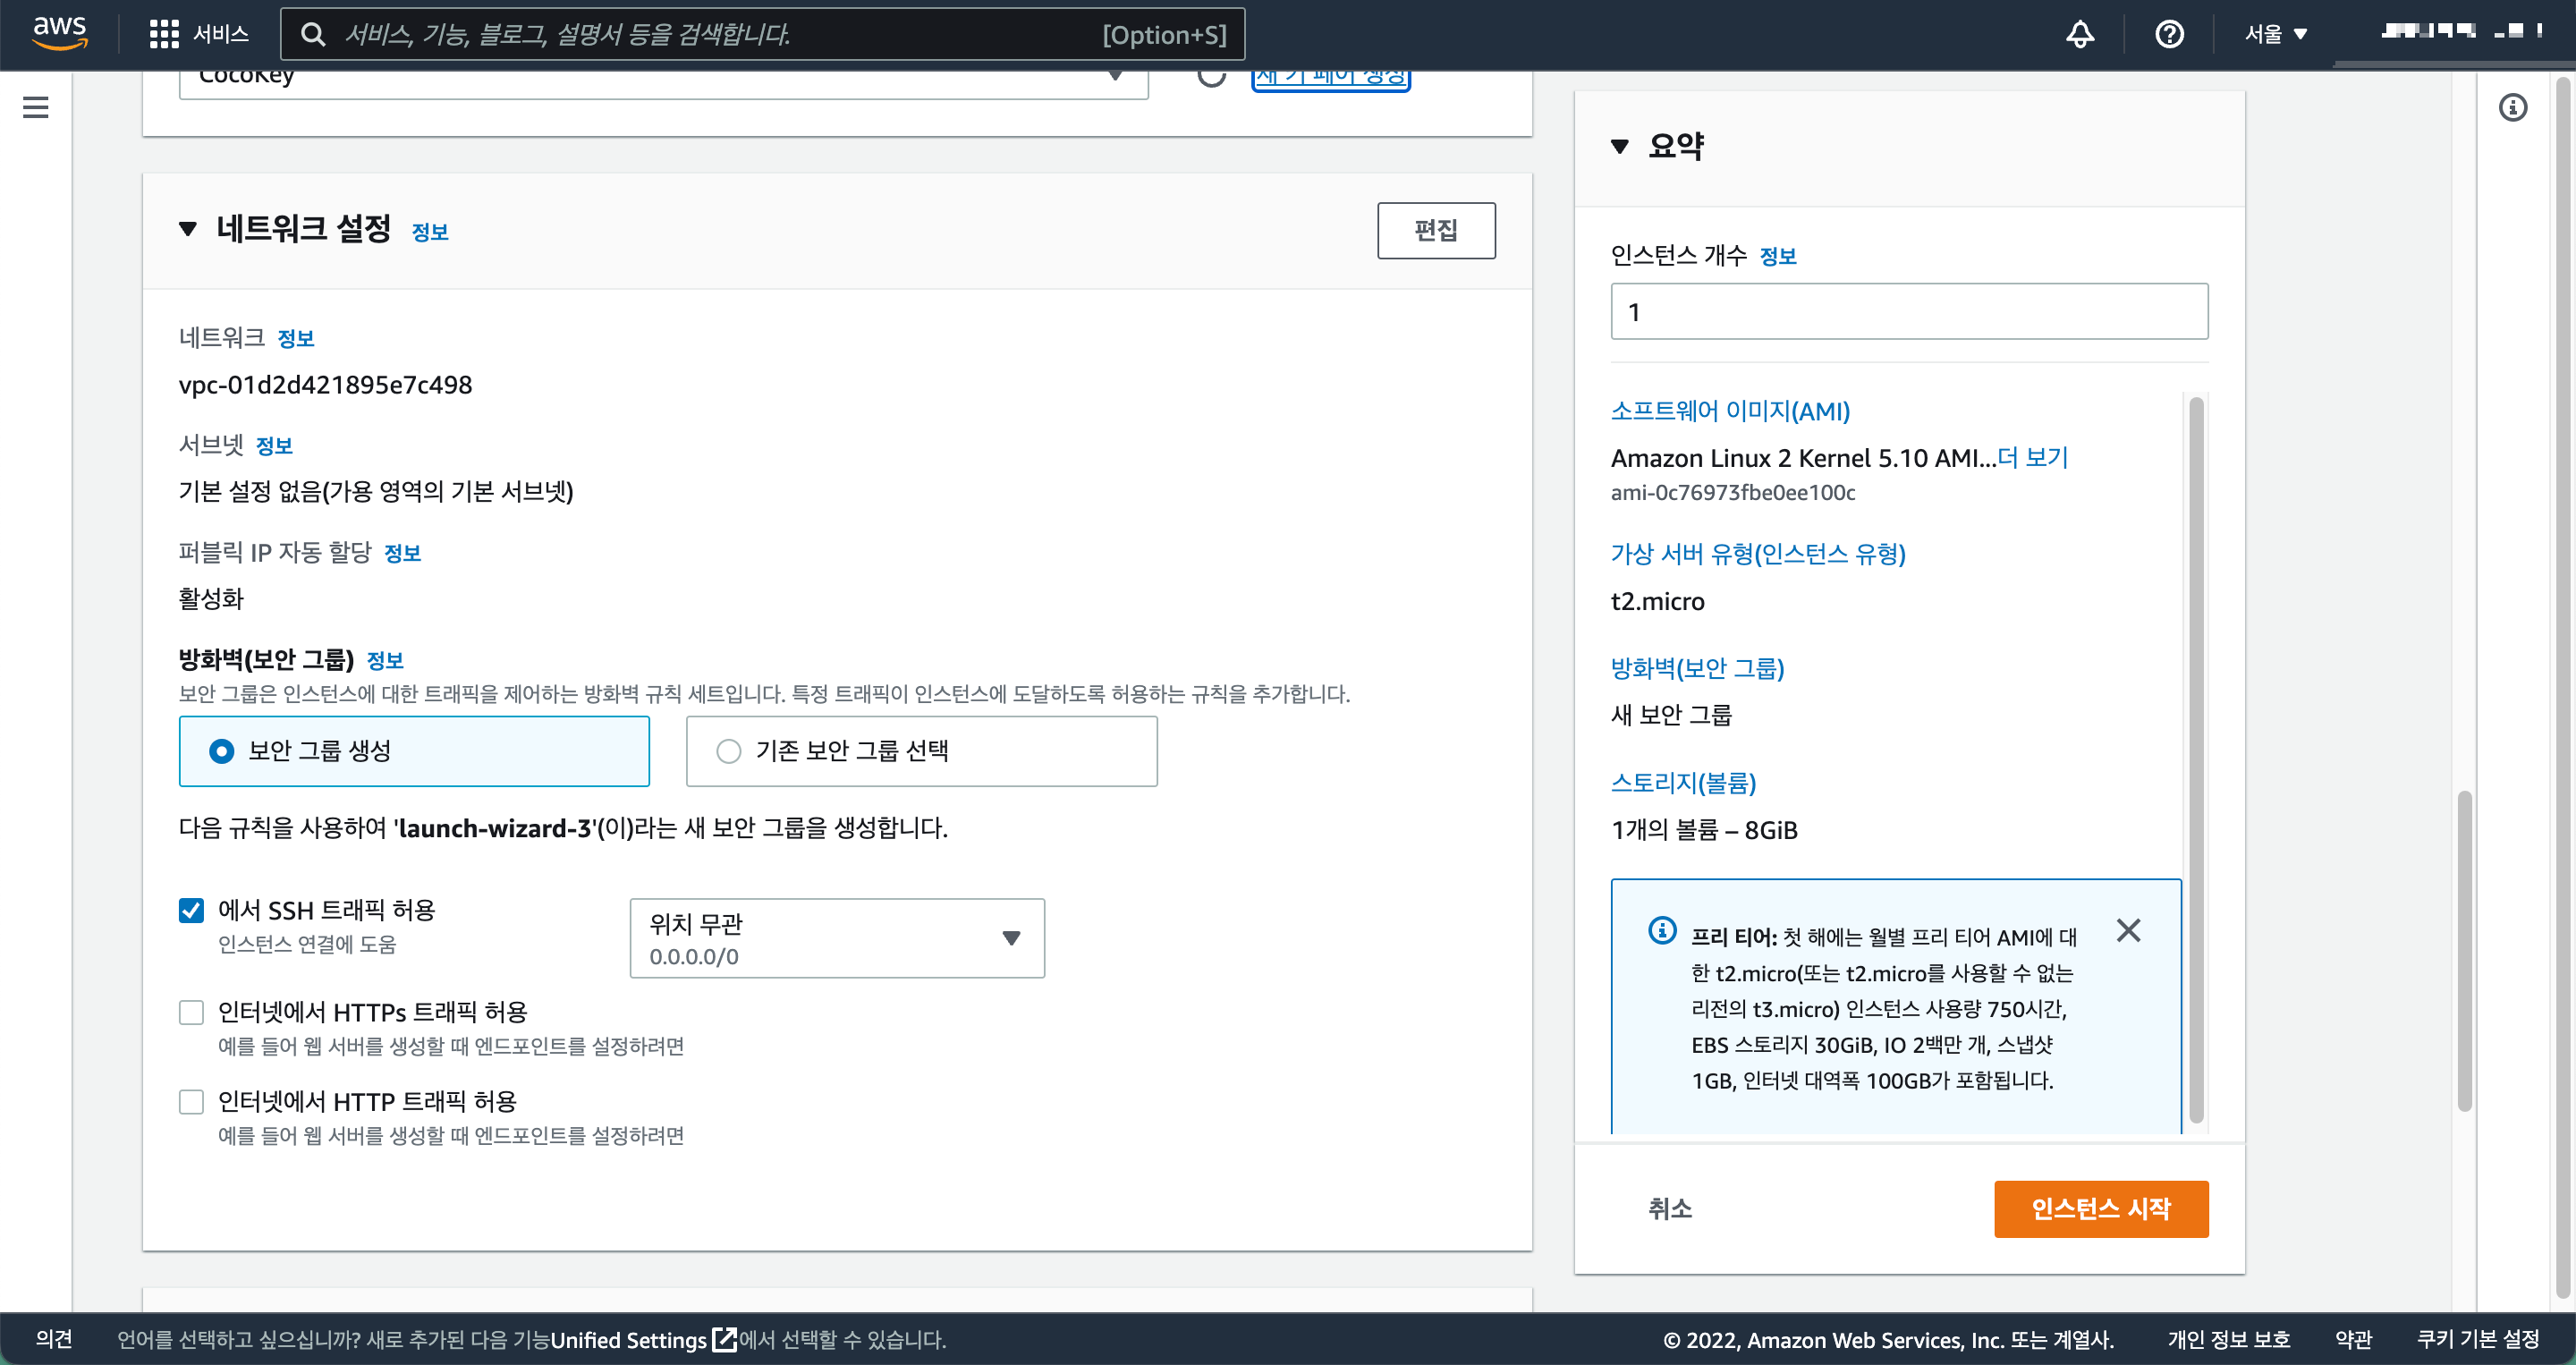This screenshot has width=2576, height=1365.
Task: Collapse the network settings section
Action: [188, 229]
